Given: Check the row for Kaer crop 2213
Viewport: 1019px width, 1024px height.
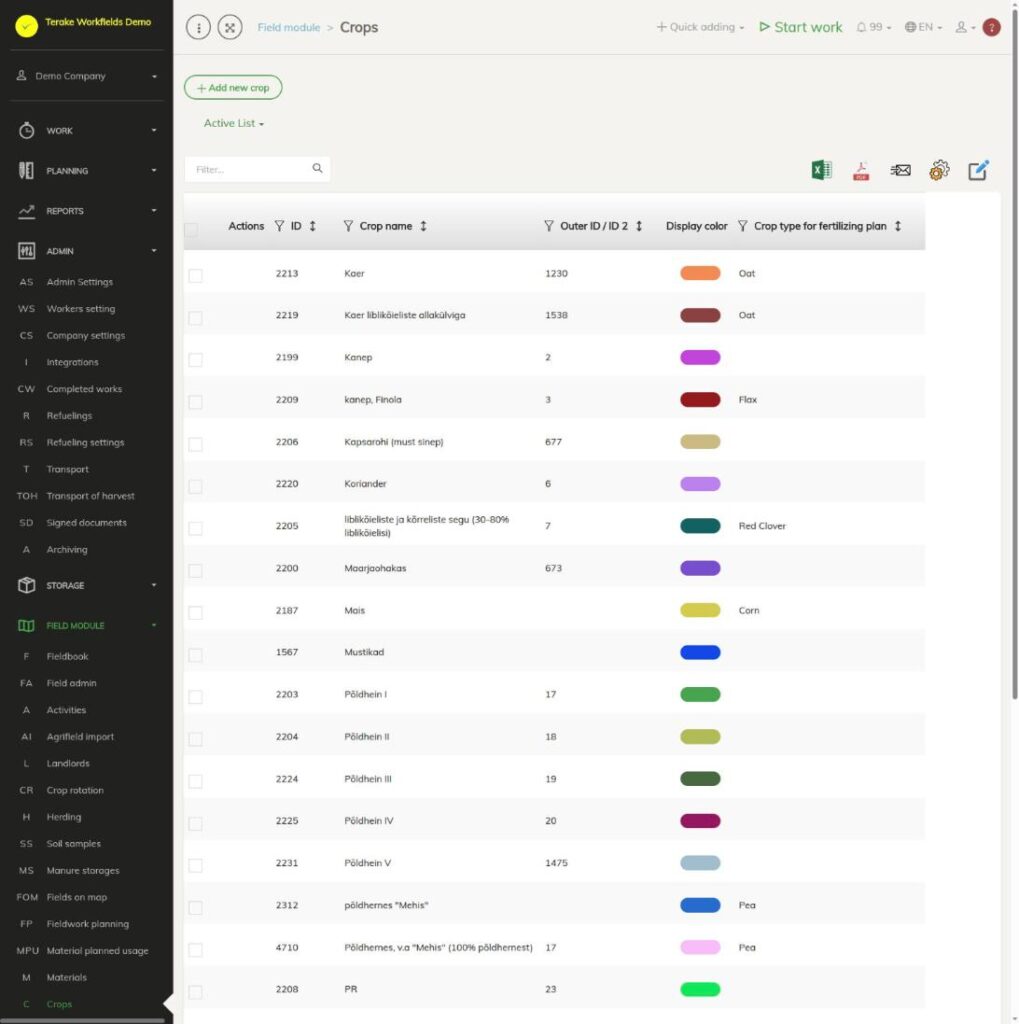Looking at the screenshot, I should click(x=195, y=276).
